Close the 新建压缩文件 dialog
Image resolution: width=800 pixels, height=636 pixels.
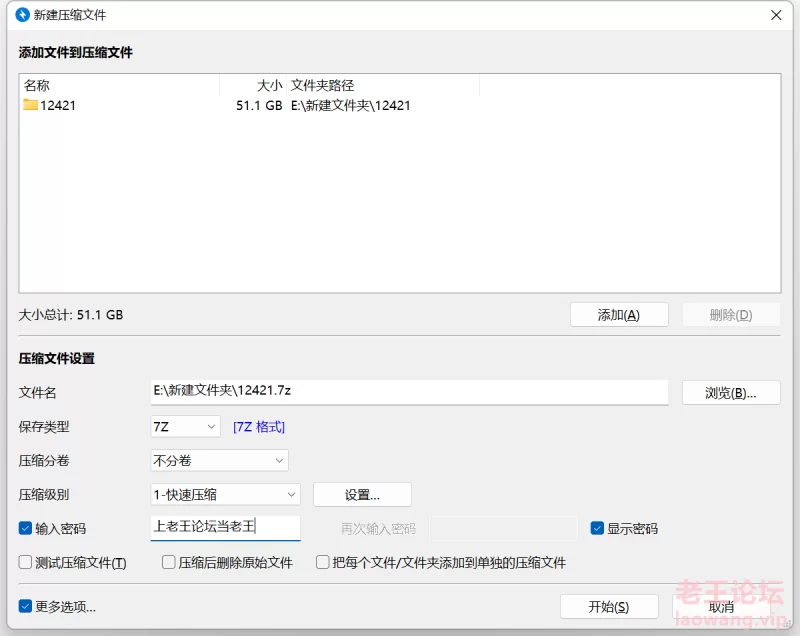pyautogui.click(x=776, y=15)
